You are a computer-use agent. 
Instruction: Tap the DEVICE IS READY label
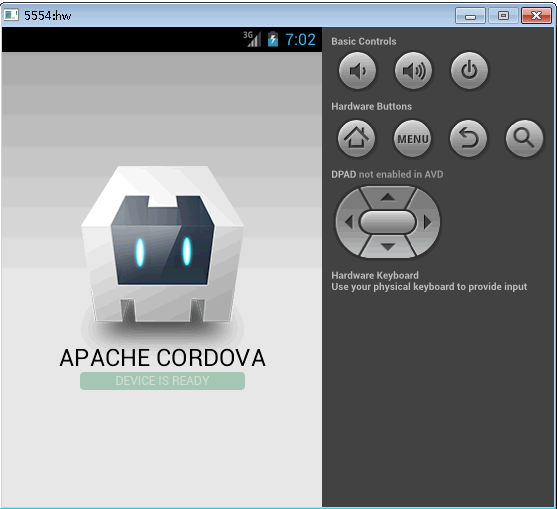point(162,381)
